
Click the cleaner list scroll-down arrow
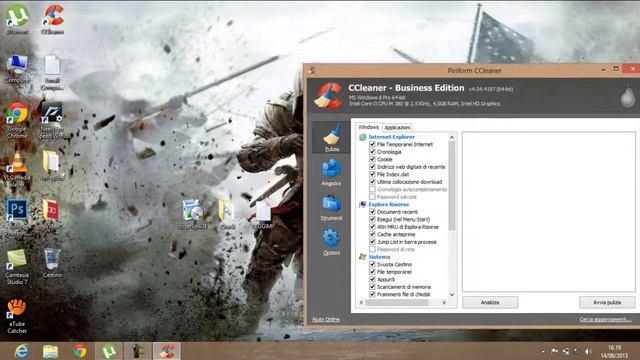(x=452, y=294)
